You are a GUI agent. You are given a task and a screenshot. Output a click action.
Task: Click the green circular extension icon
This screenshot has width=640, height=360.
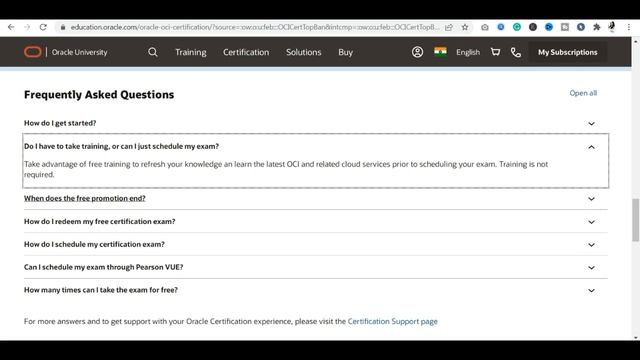click(x=517, y=27)
